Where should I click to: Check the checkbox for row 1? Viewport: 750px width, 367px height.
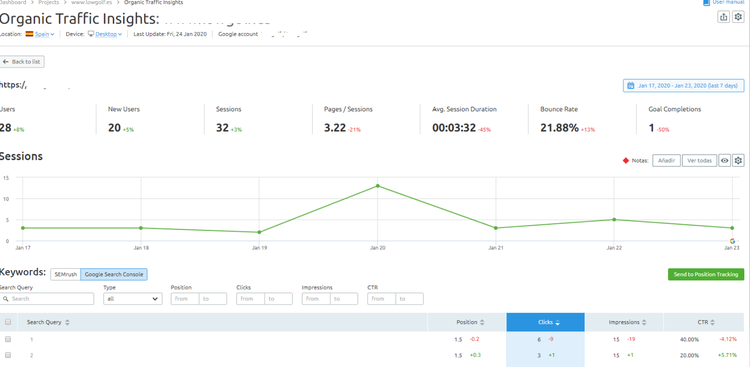[8, 339]
